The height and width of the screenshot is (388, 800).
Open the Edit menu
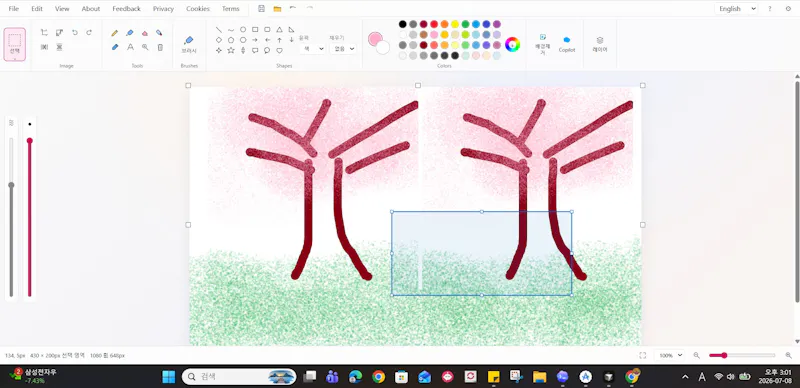click(x=37, y=9)
